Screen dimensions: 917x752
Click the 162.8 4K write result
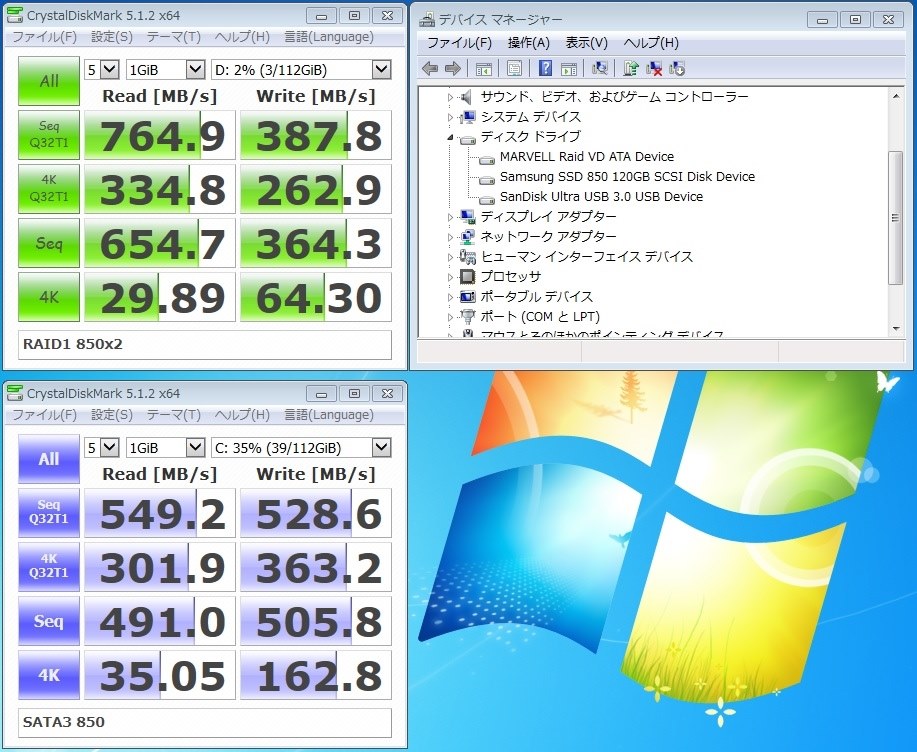click(316, 675)
